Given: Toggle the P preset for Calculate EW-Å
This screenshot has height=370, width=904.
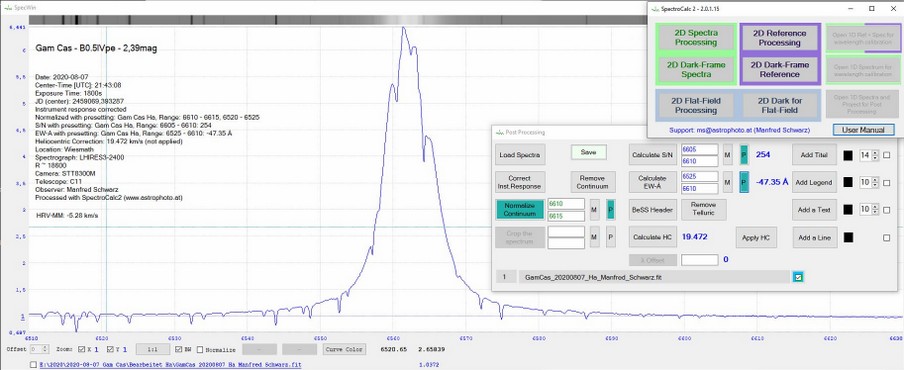Looking at the screenshot, I should [x=744, y=182].
